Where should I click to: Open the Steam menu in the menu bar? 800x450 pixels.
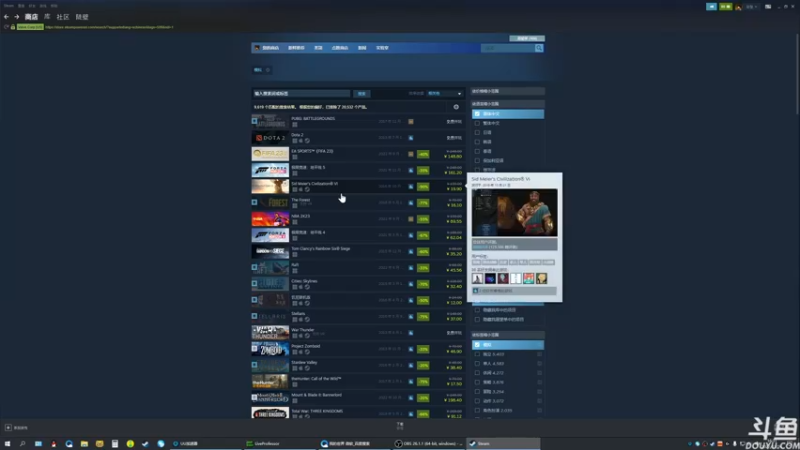coord(8,6)
